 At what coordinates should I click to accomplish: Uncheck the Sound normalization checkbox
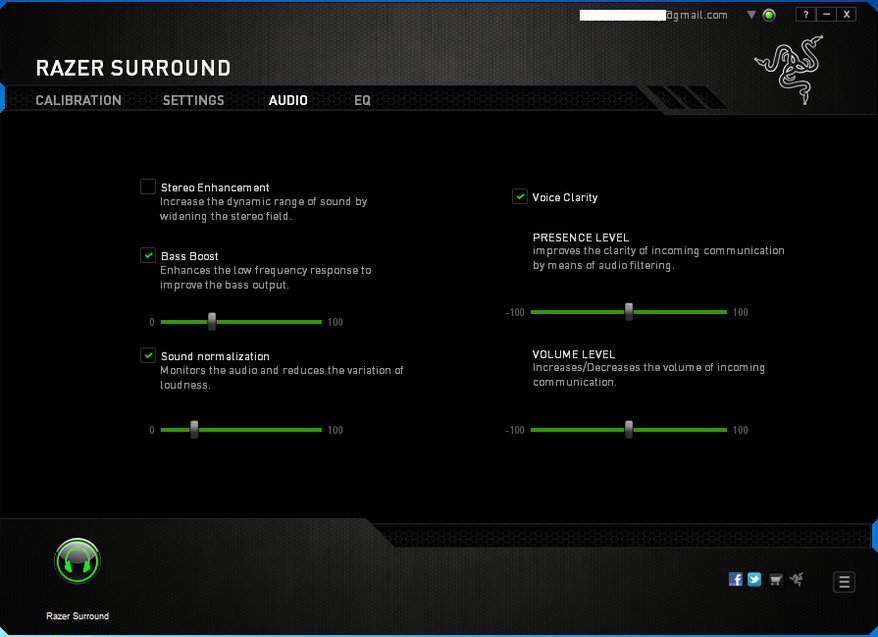(148, 355)
